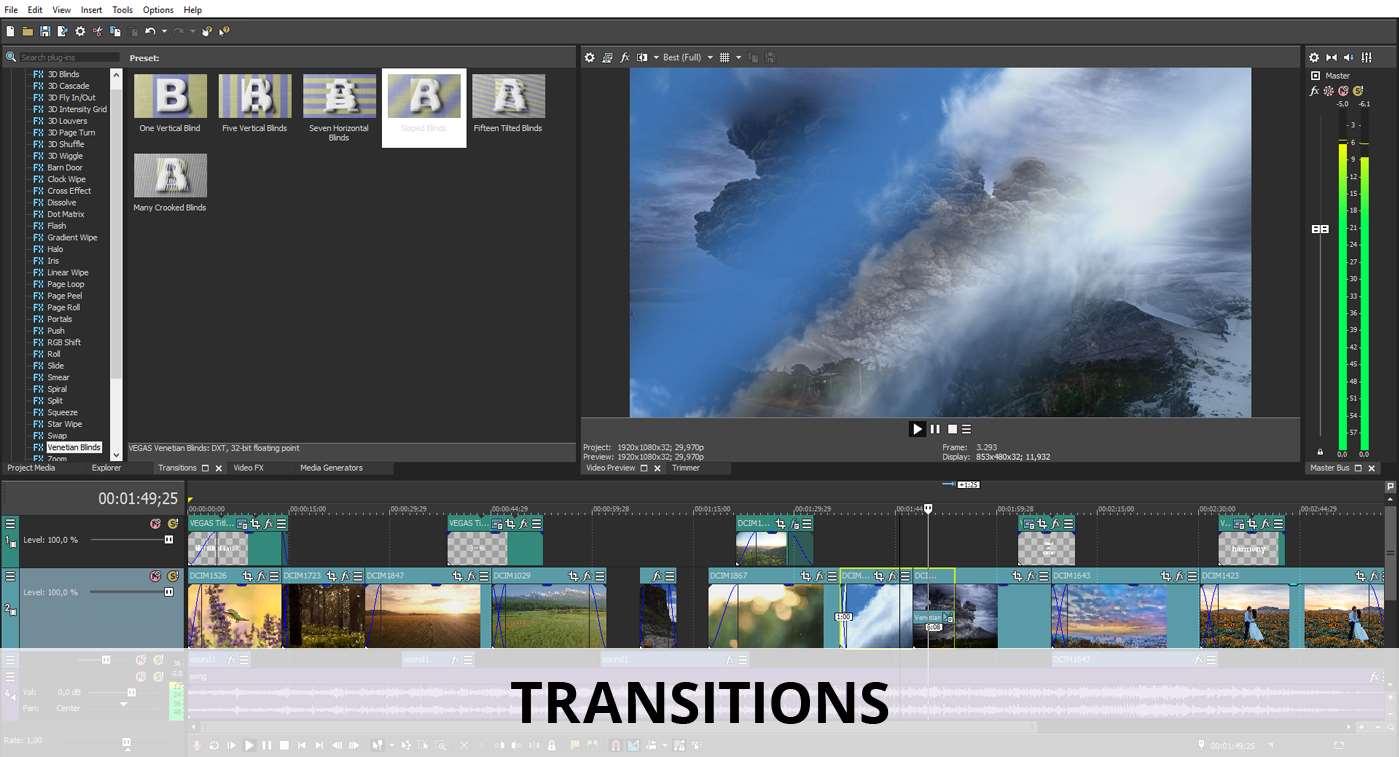Switch to the Trimmer tab
1399x757 pixels.
tap(686, 468)
